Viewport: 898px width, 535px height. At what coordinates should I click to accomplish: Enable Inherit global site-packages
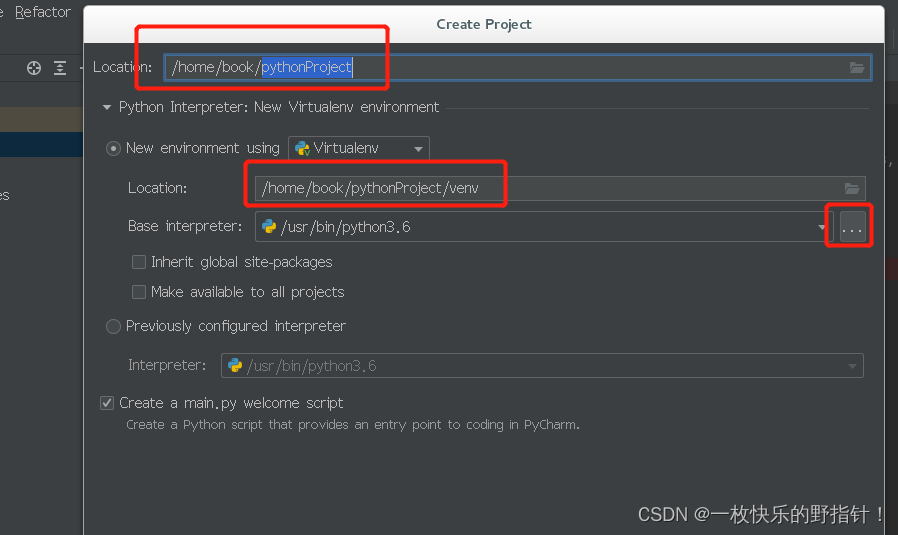click(139, 262)
